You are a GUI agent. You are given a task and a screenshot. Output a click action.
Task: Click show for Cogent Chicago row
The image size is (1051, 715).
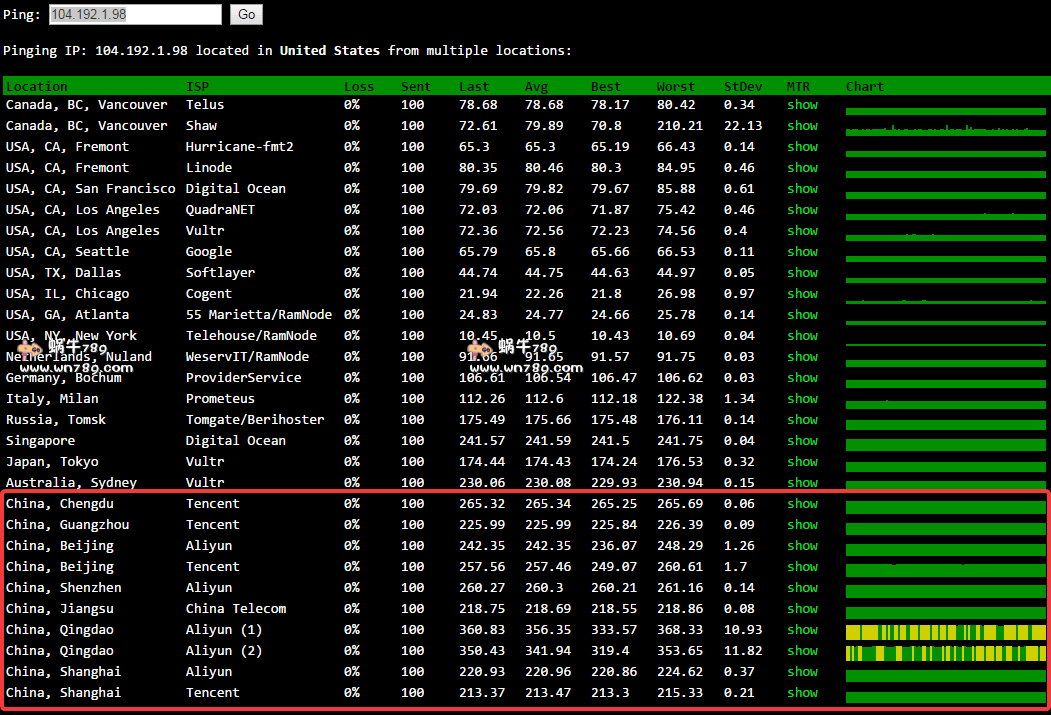point(802,294)
